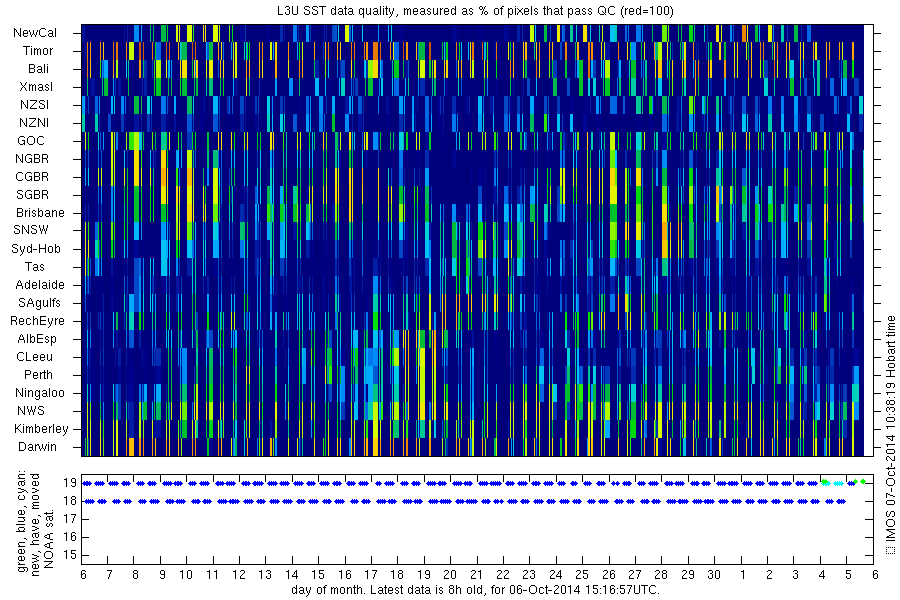Select day 28 on the x-axis

tap(661, 574)
